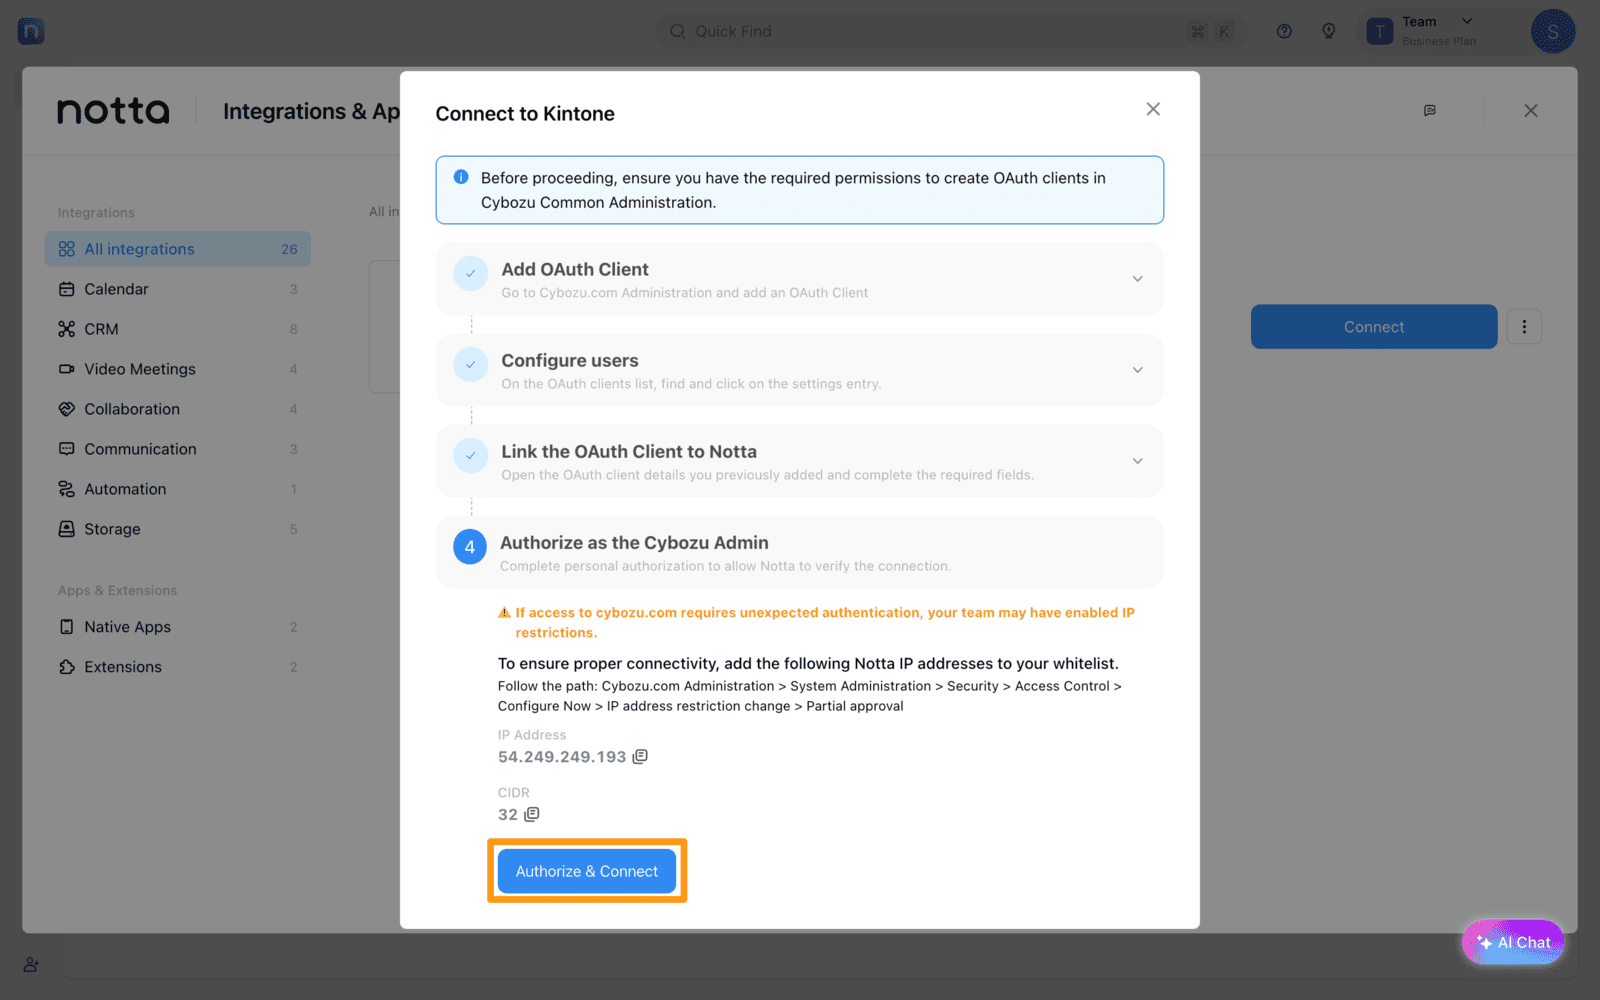This screenshot has width=1600, height=1000.
Task: Open the Collaboration category
Action: click(x=178, y=409)
